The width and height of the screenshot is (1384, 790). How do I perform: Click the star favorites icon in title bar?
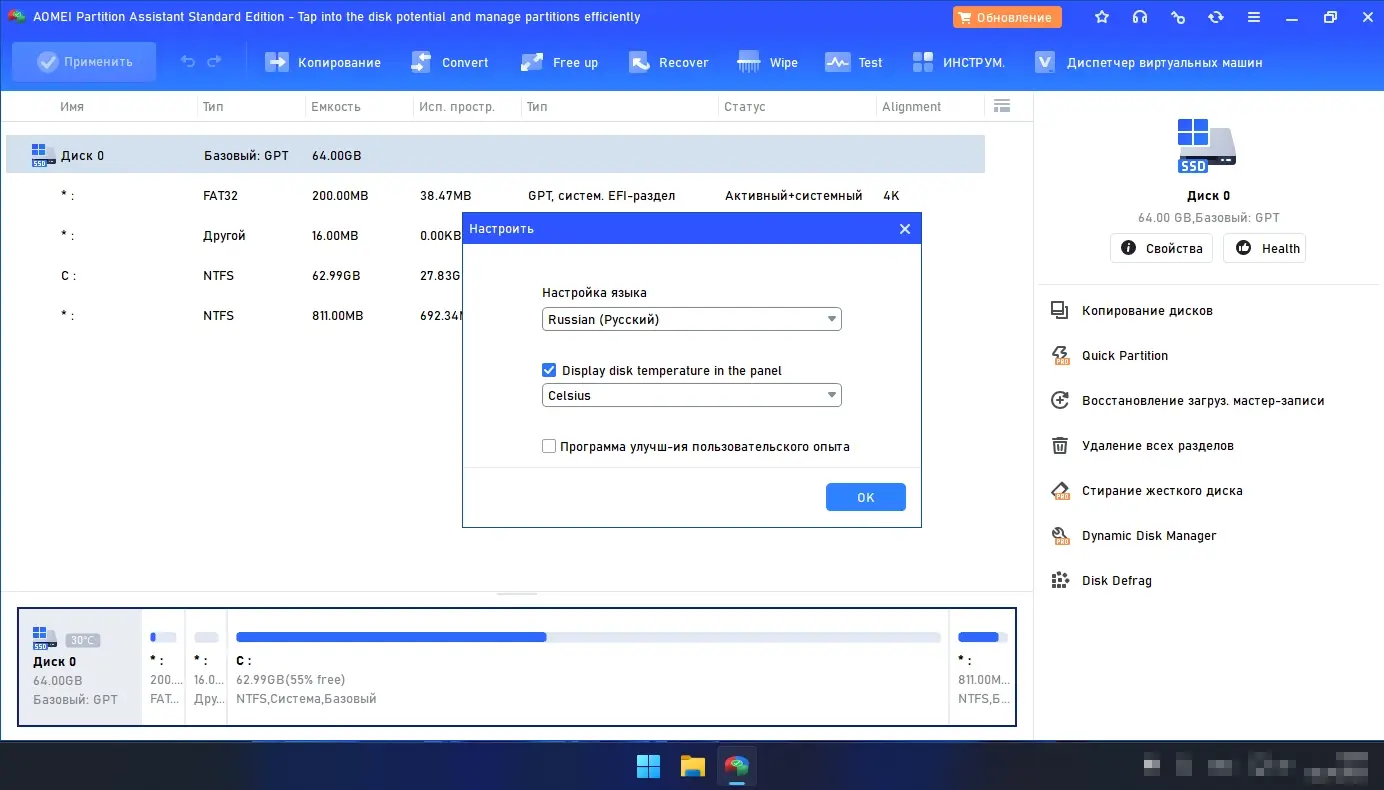tap(1102, 17)
